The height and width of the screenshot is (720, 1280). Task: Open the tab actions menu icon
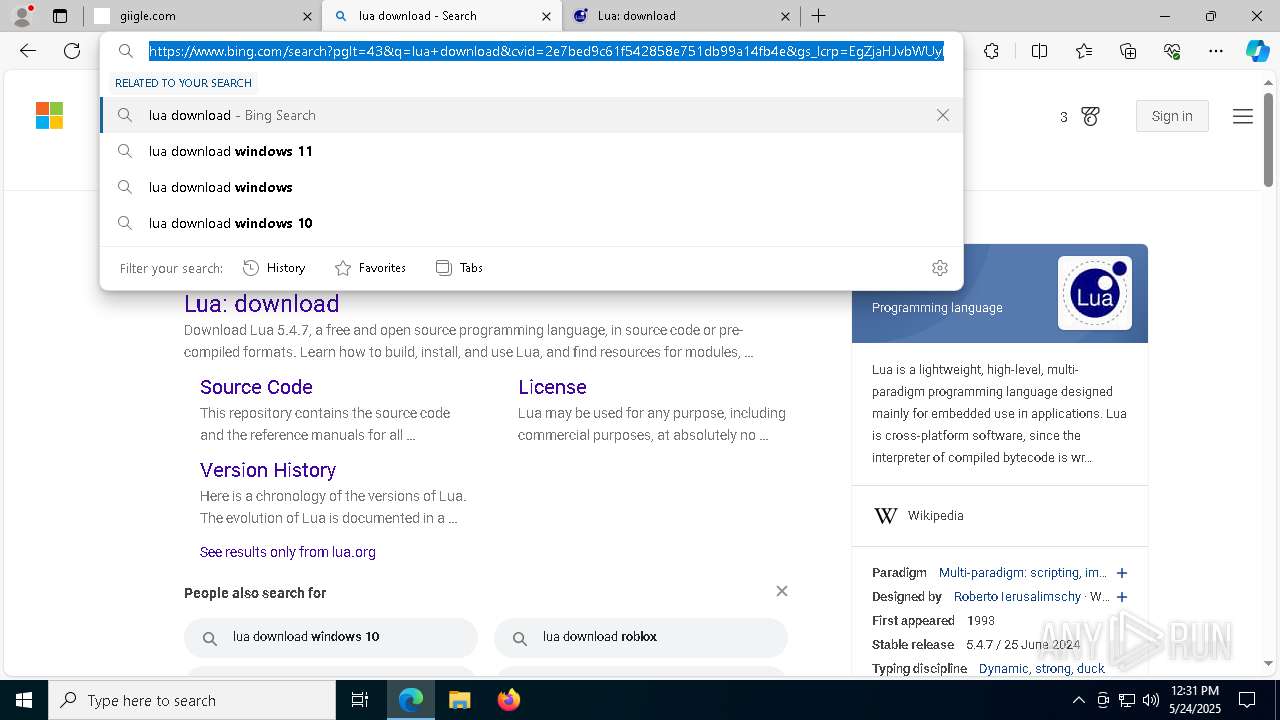tap(60, 16)
